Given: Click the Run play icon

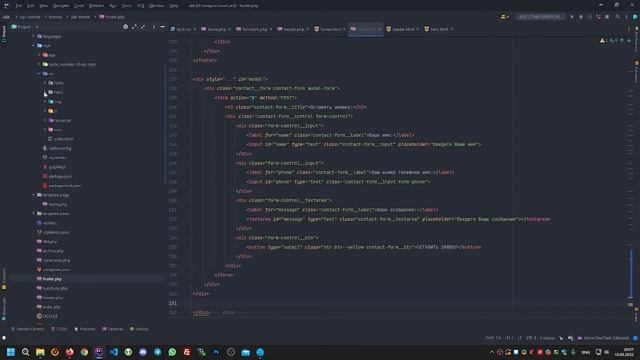Looking at the screenshot, I should click(572, 17).
